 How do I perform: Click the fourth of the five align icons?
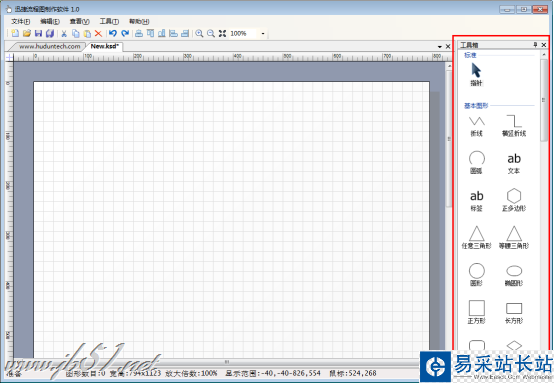point(173,33)
